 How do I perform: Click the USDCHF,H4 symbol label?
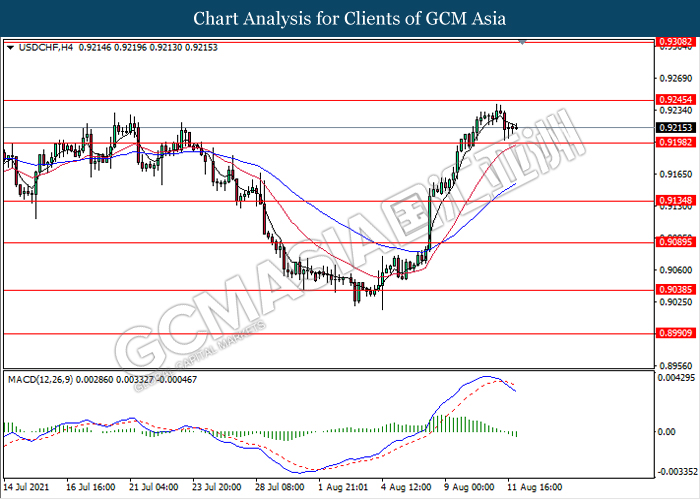coord(46,47)
